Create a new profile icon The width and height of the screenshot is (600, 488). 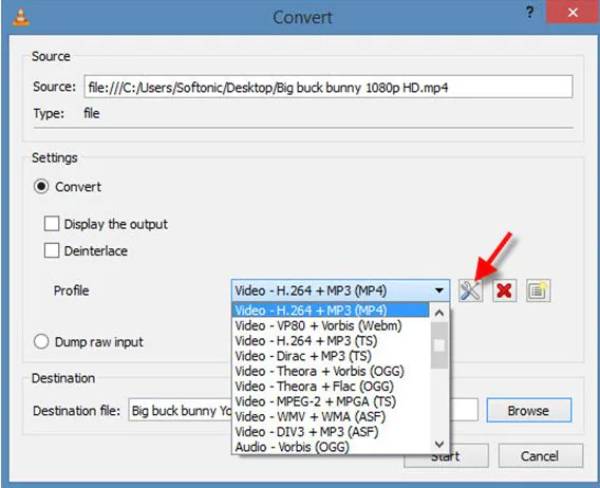[538, 291]
